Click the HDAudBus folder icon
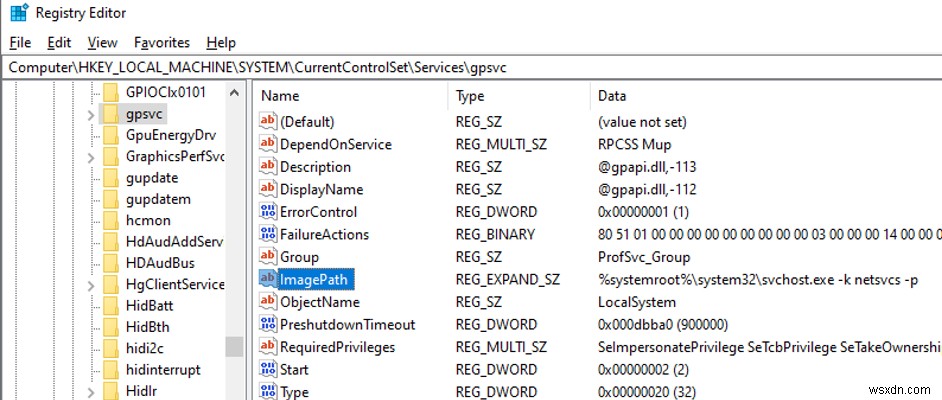This screenshot has width=942, height=400. (111, 263)
